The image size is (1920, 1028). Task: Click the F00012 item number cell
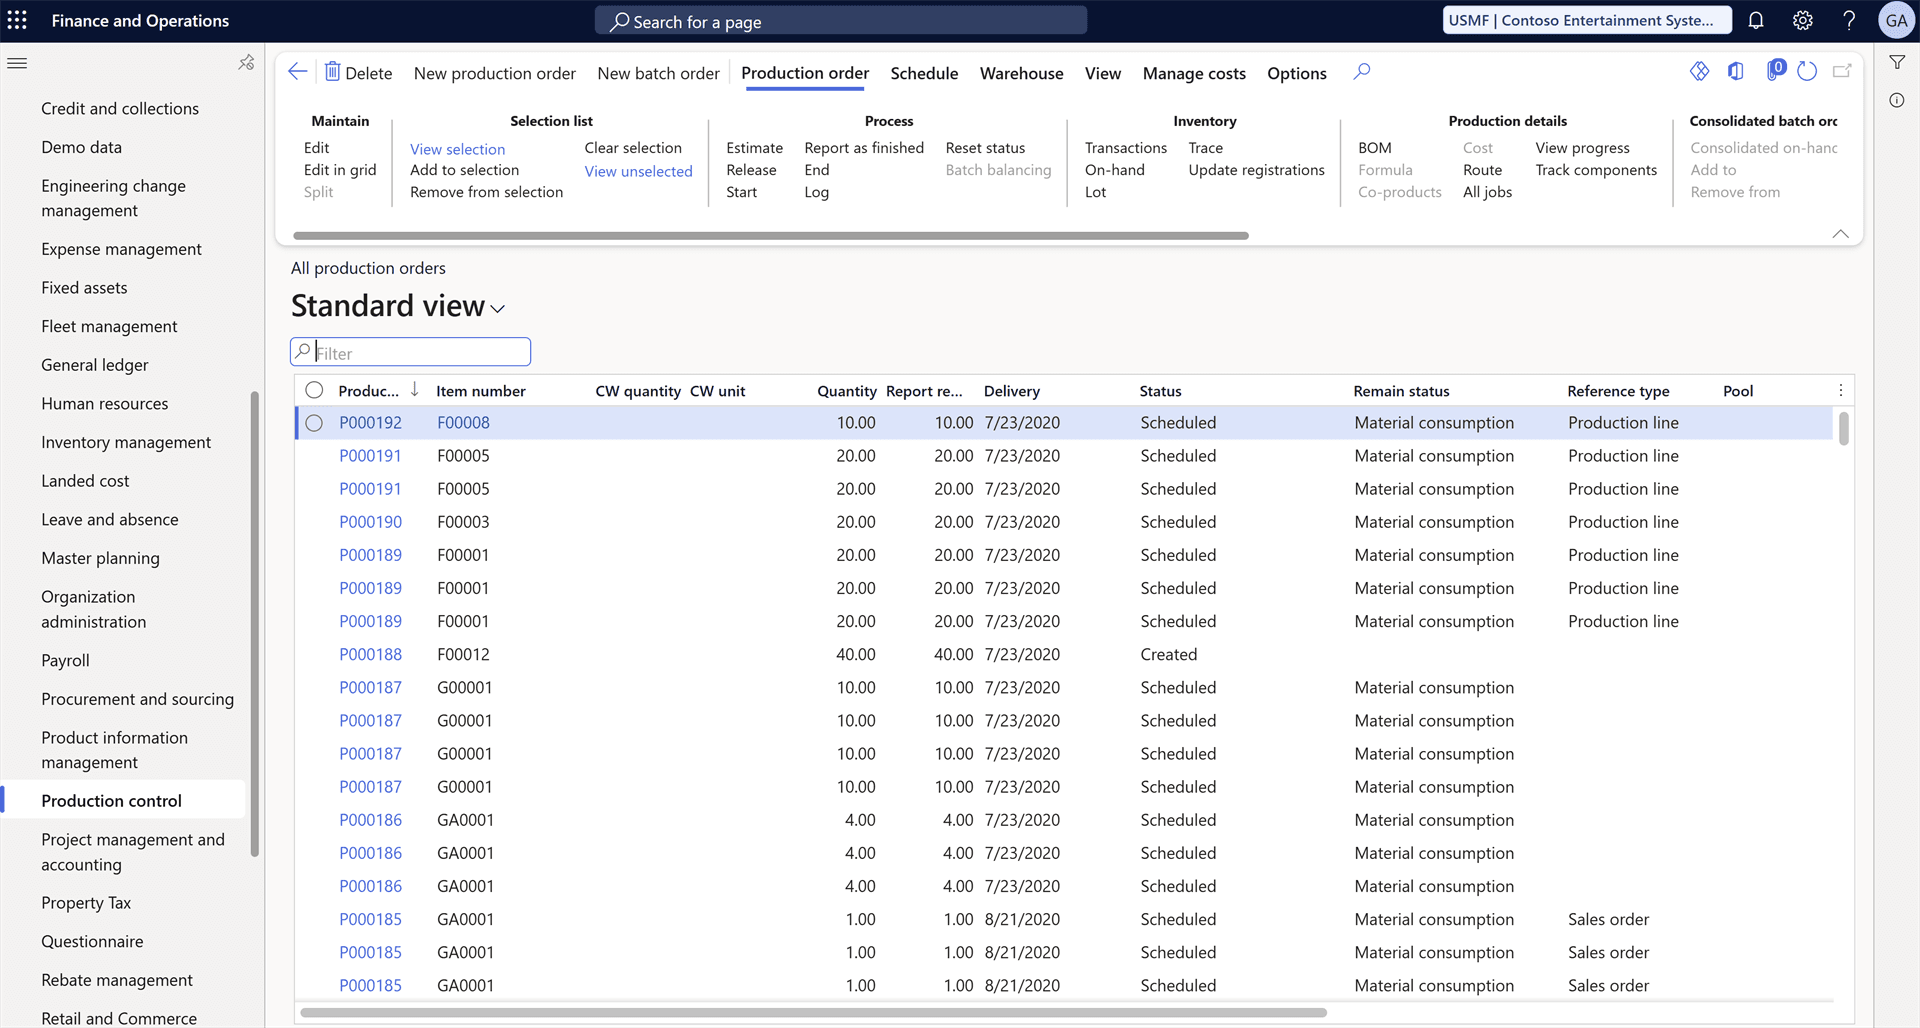point(463,654)
